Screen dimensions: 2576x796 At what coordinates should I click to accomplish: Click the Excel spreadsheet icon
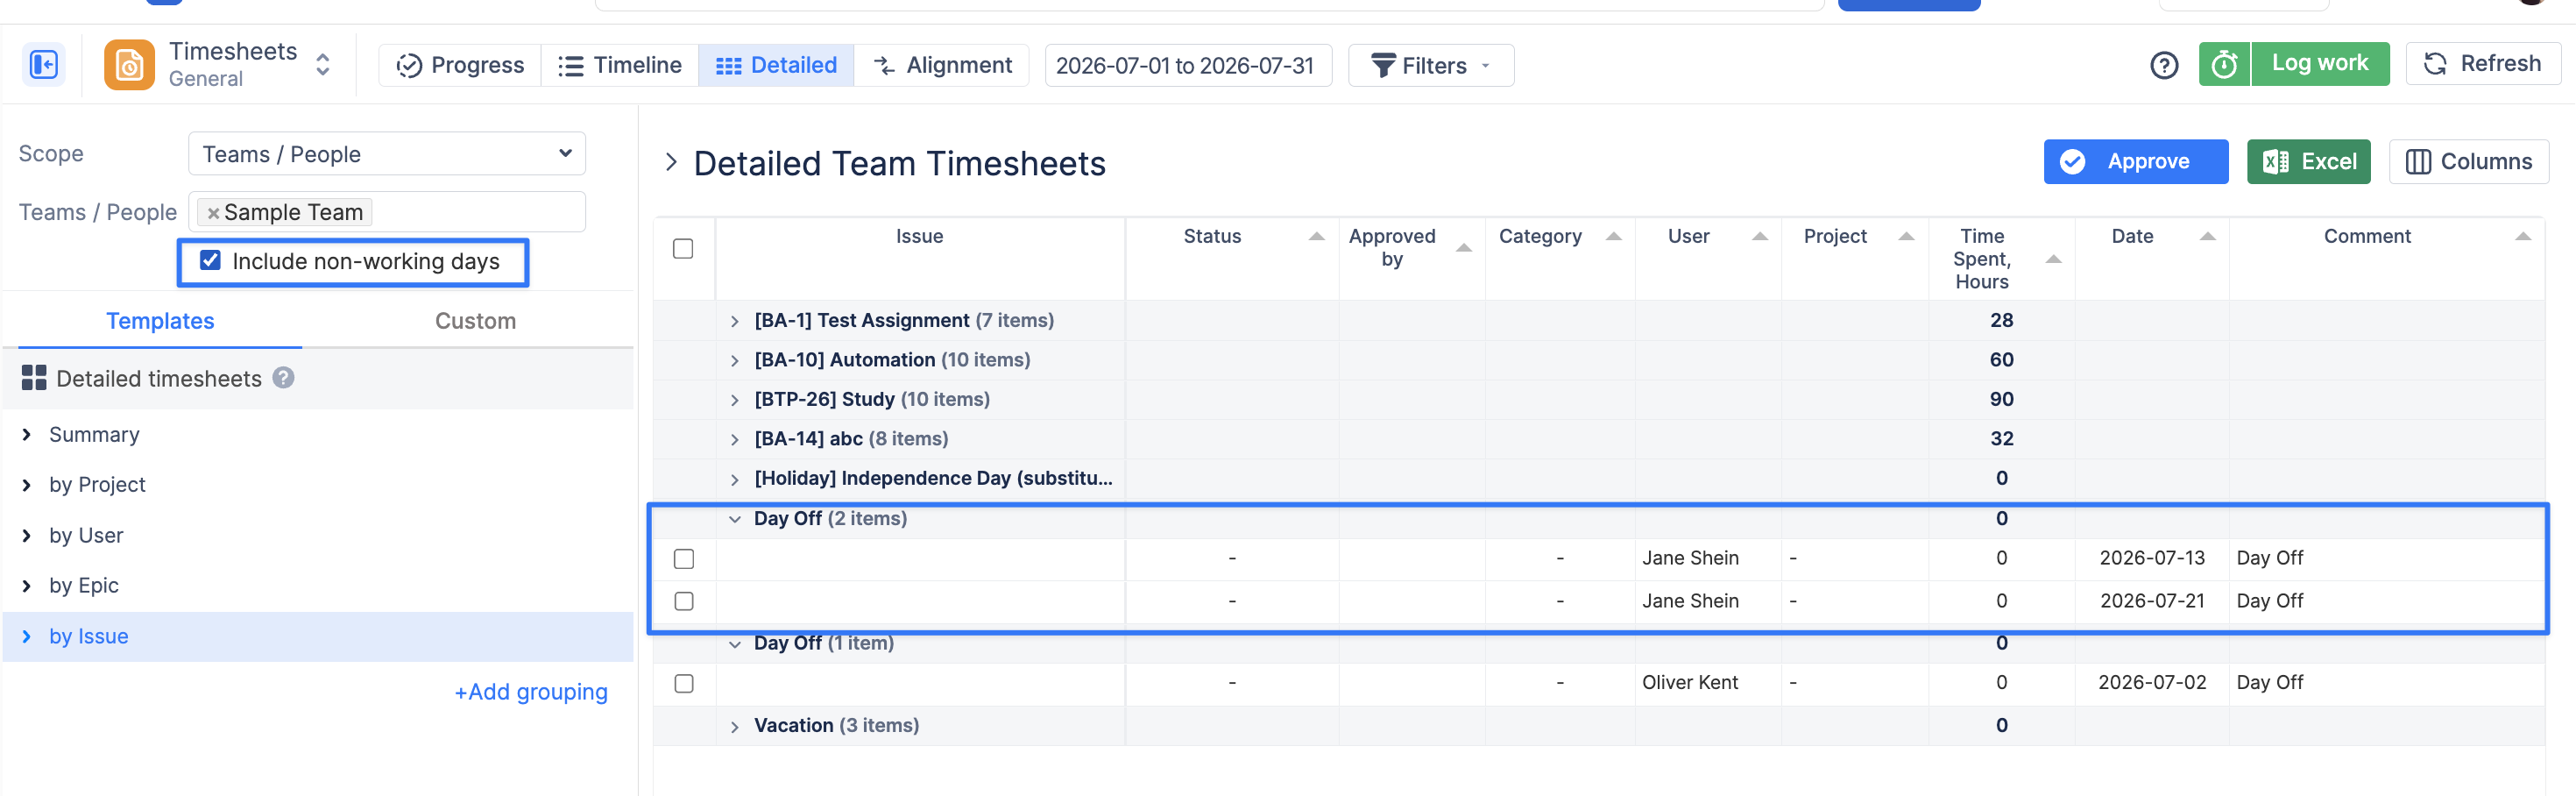[x=2276, y=161]
